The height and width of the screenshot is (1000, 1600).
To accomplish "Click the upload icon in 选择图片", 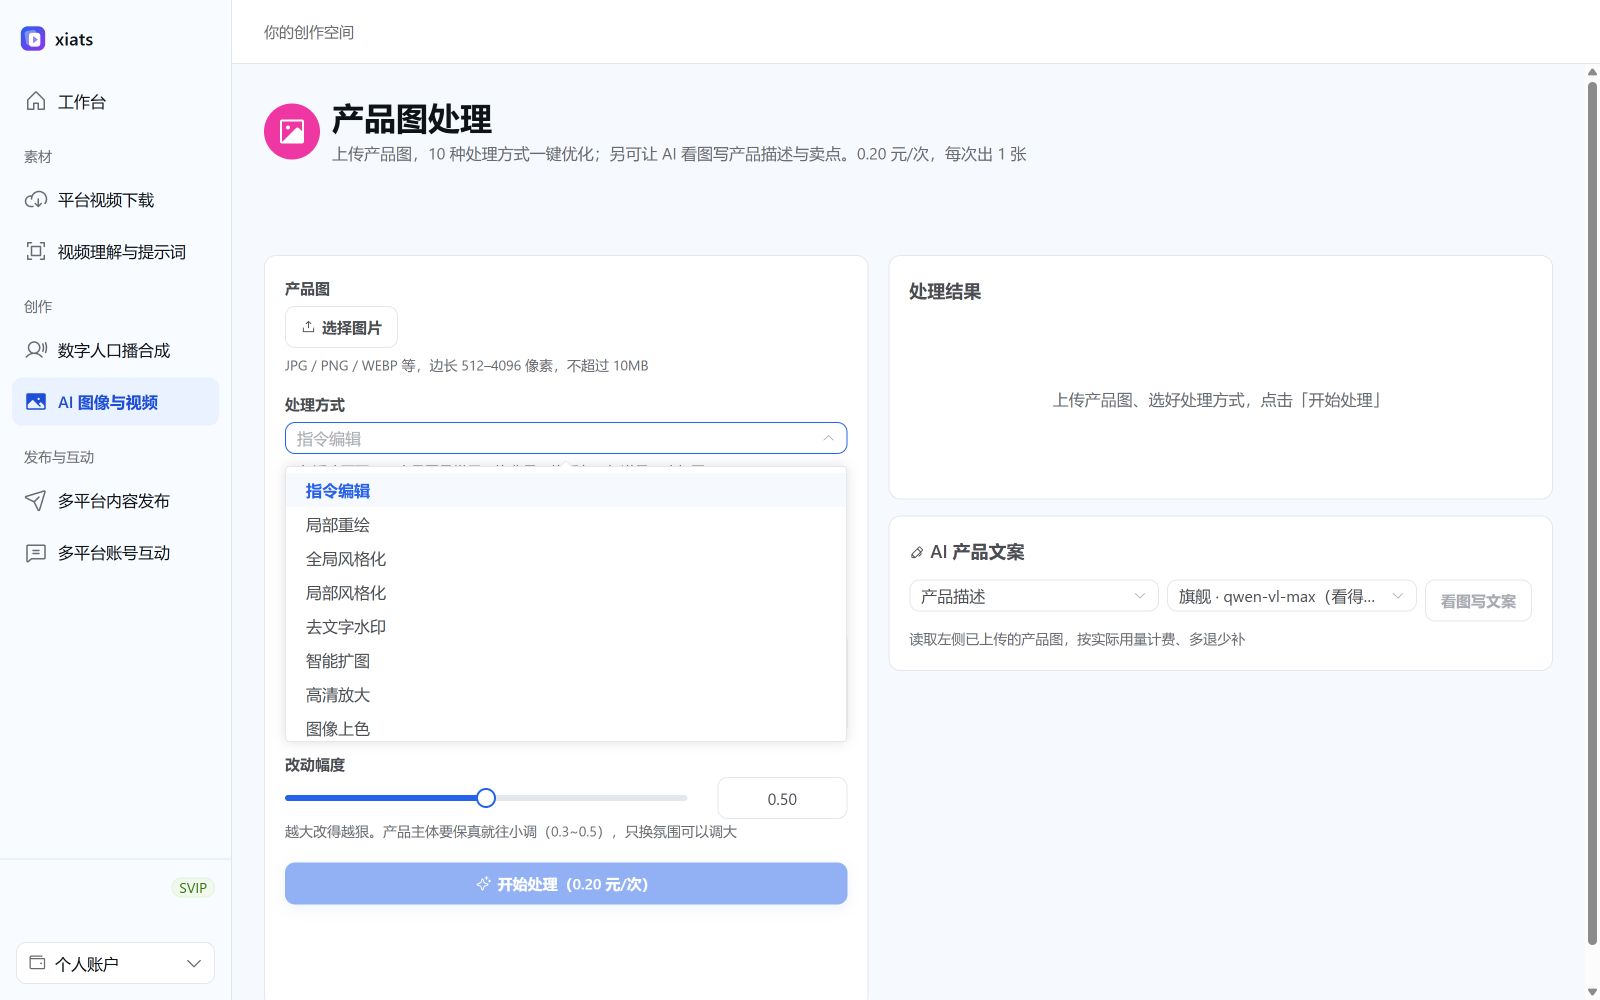I will coord(308,327).
